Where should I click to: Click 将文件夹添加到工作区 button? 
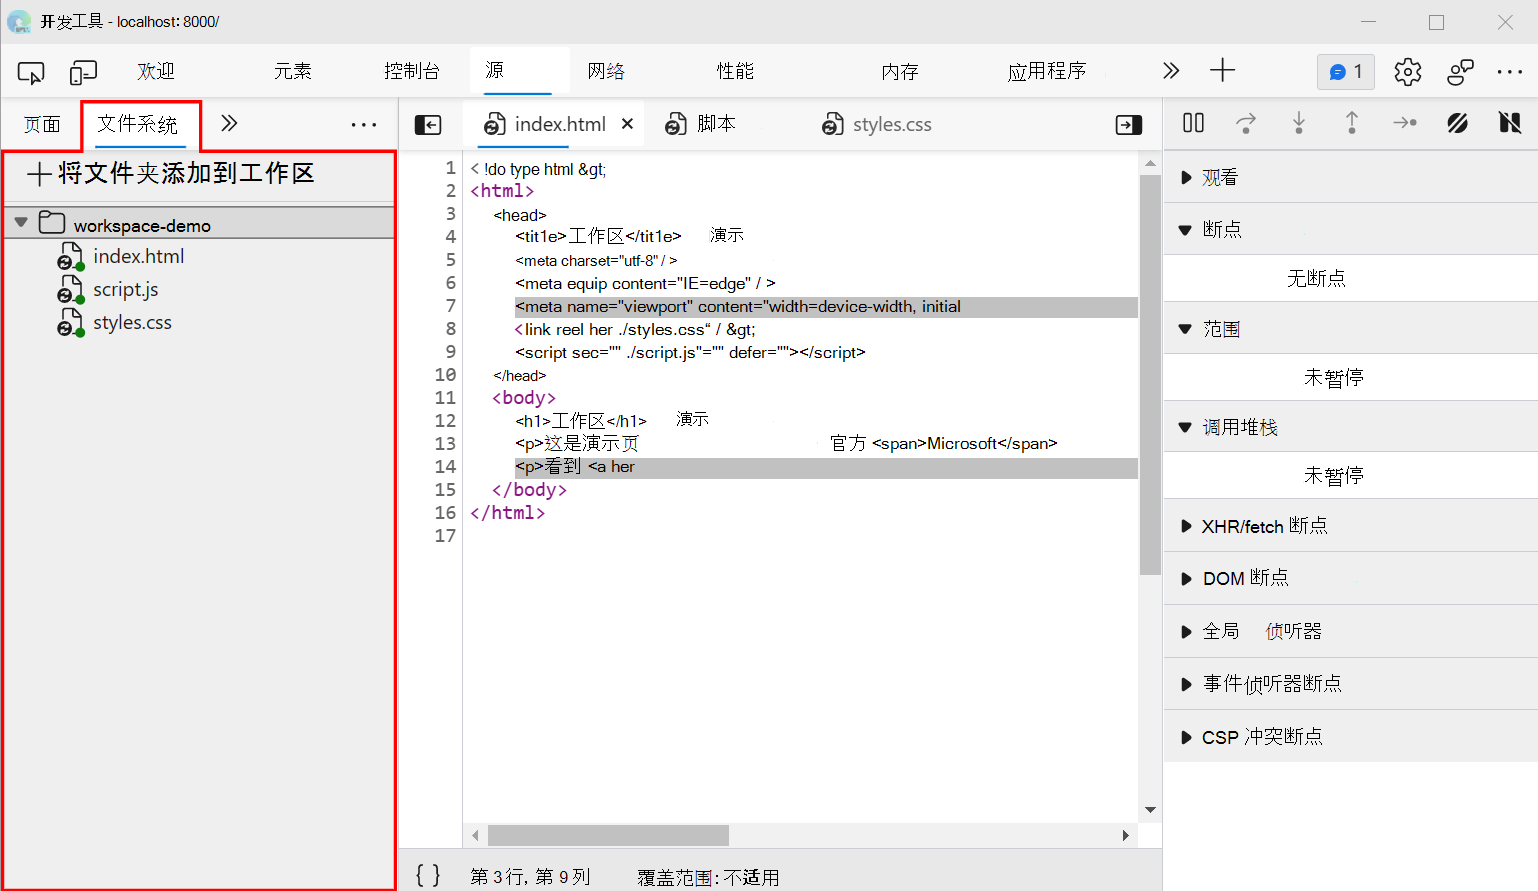[171, 174]
